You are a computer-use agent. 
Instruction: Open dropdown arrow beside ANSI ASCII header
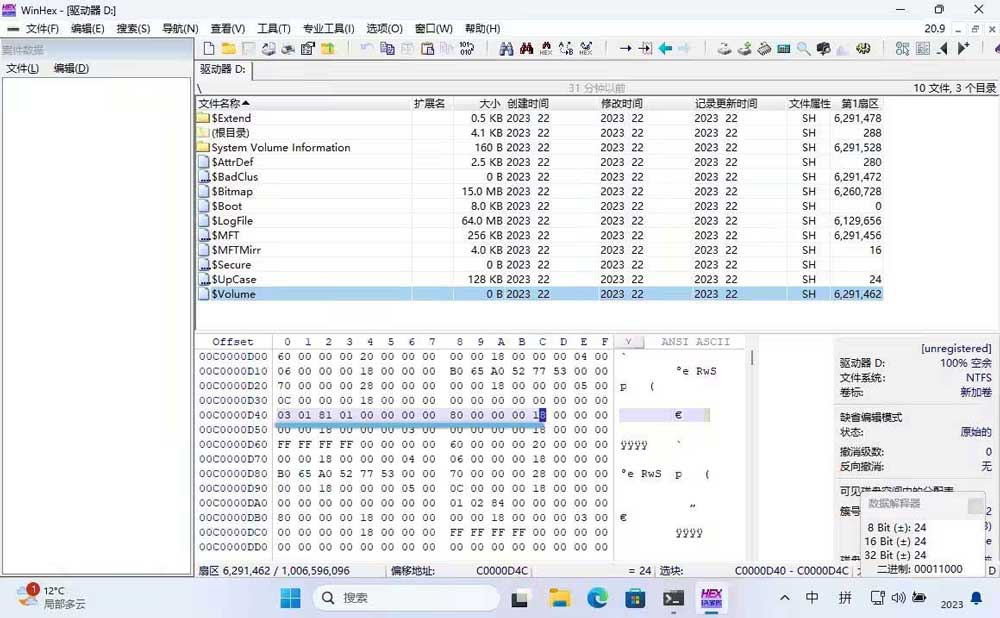tap(628, 342)
